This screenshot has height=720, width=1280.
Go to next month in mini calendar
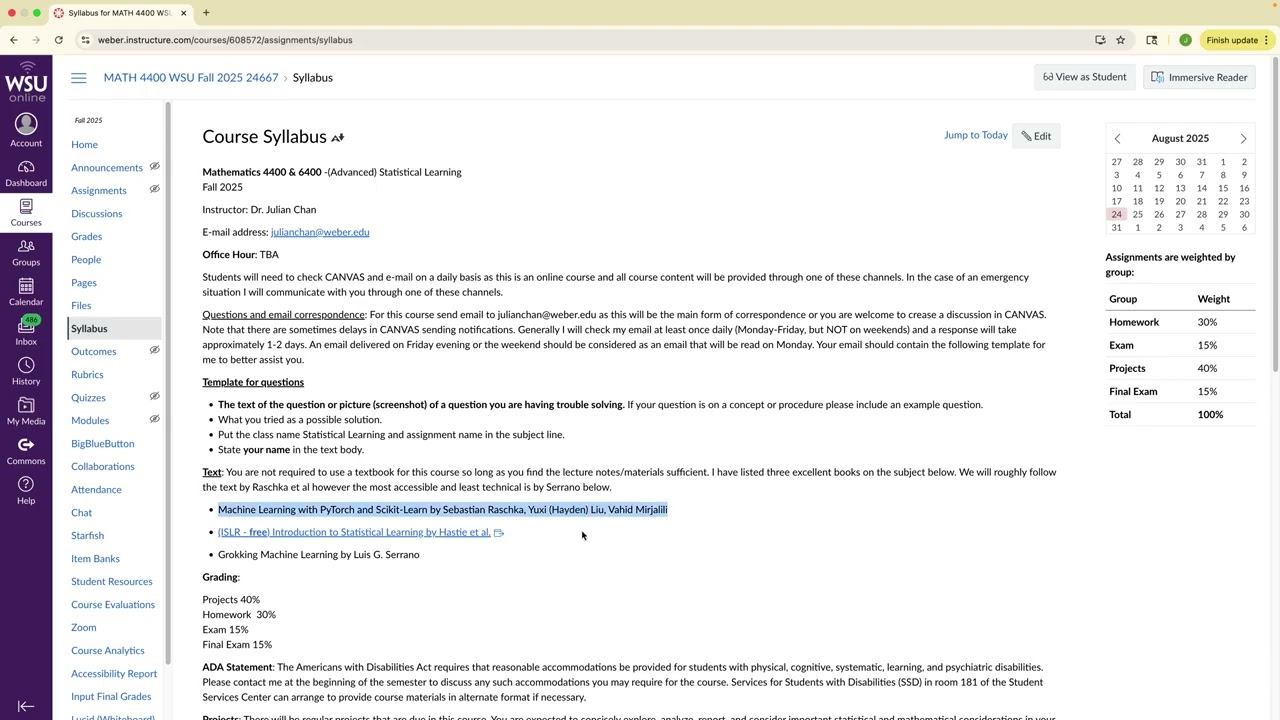[1243, 139]
